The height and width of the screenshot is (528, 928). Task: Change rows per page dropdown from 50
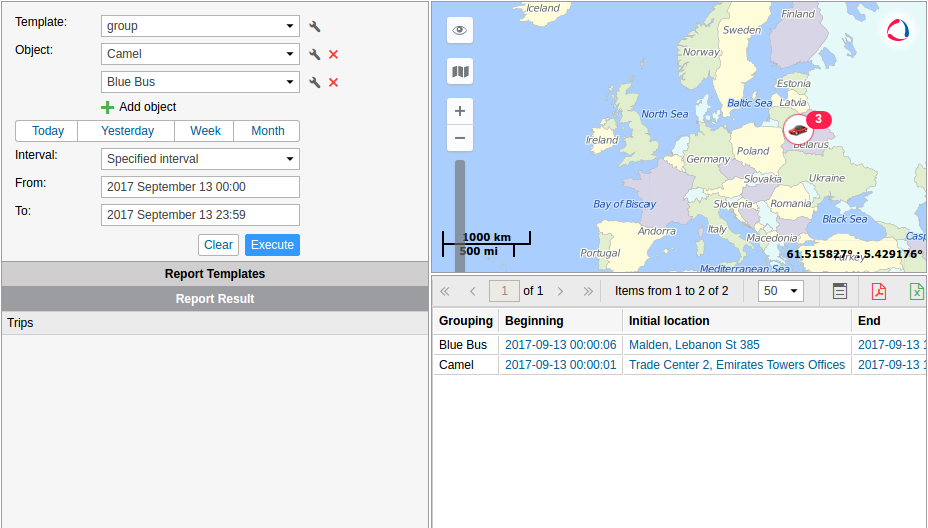[781, 291]
